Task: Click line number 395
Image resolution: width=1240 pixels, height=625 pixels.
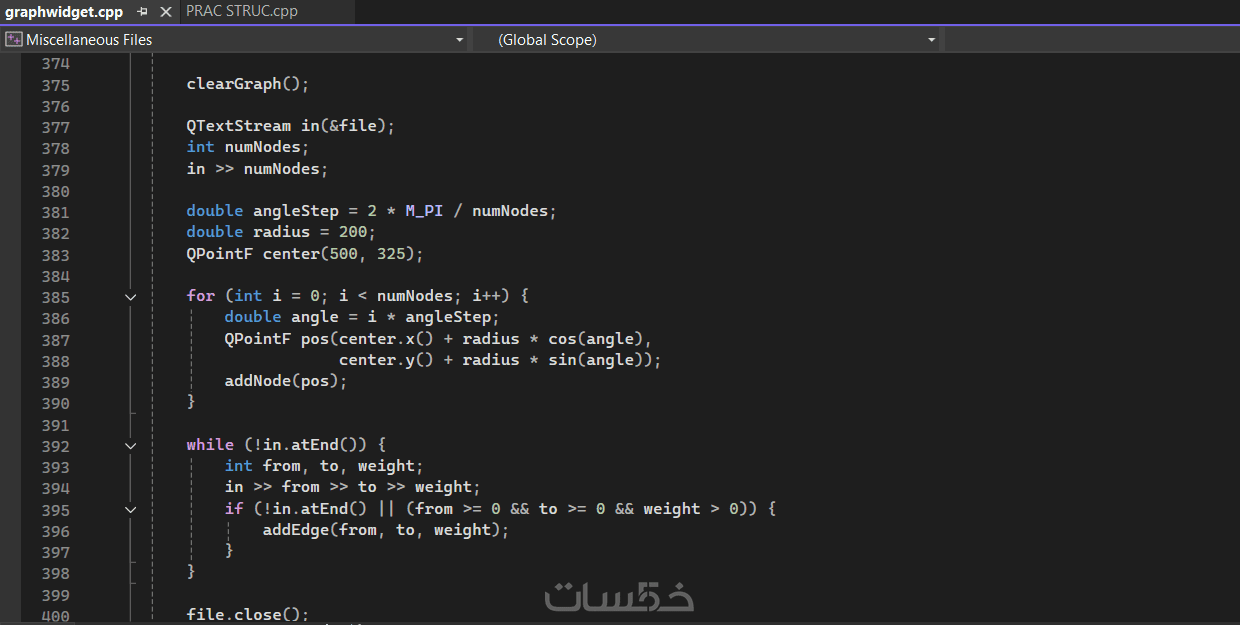Action: point(55,510)
